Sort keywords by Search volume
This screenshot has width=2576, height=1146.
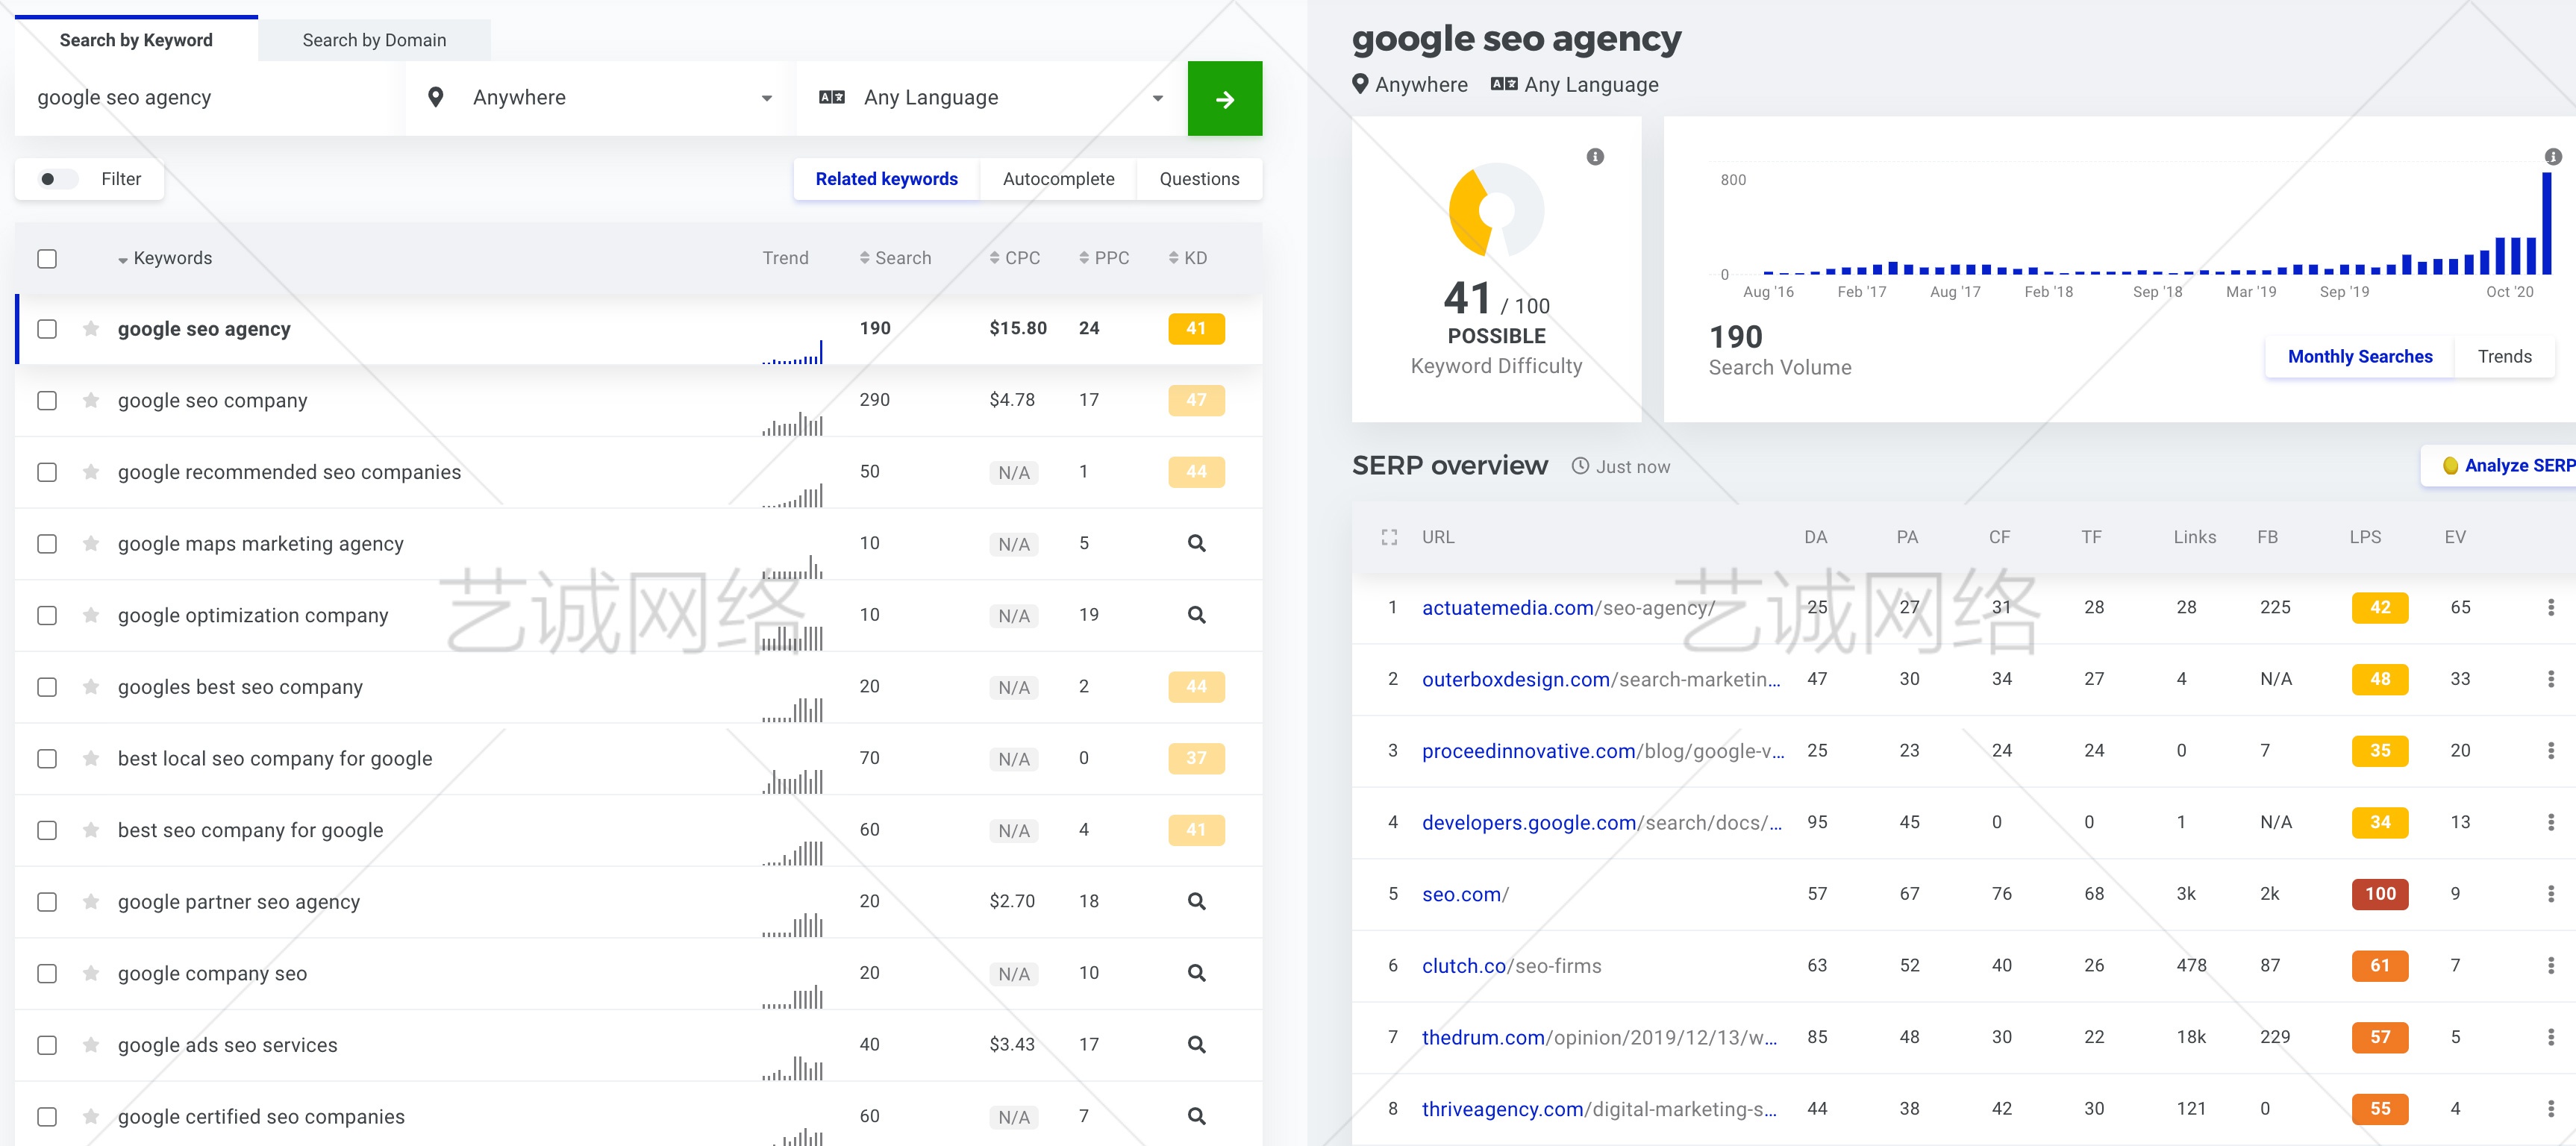(x=895, y=259)
